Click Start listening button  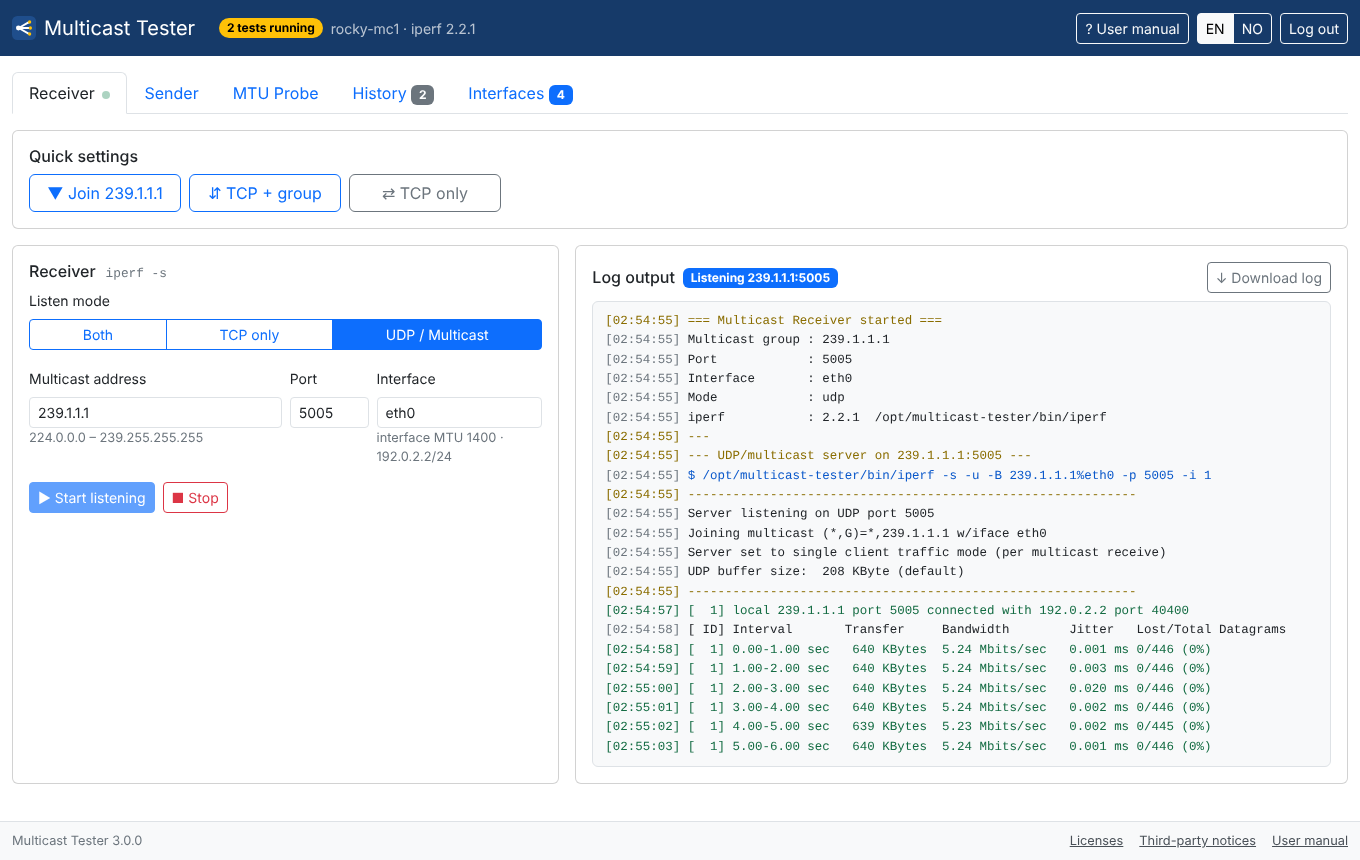click(92, 498)
